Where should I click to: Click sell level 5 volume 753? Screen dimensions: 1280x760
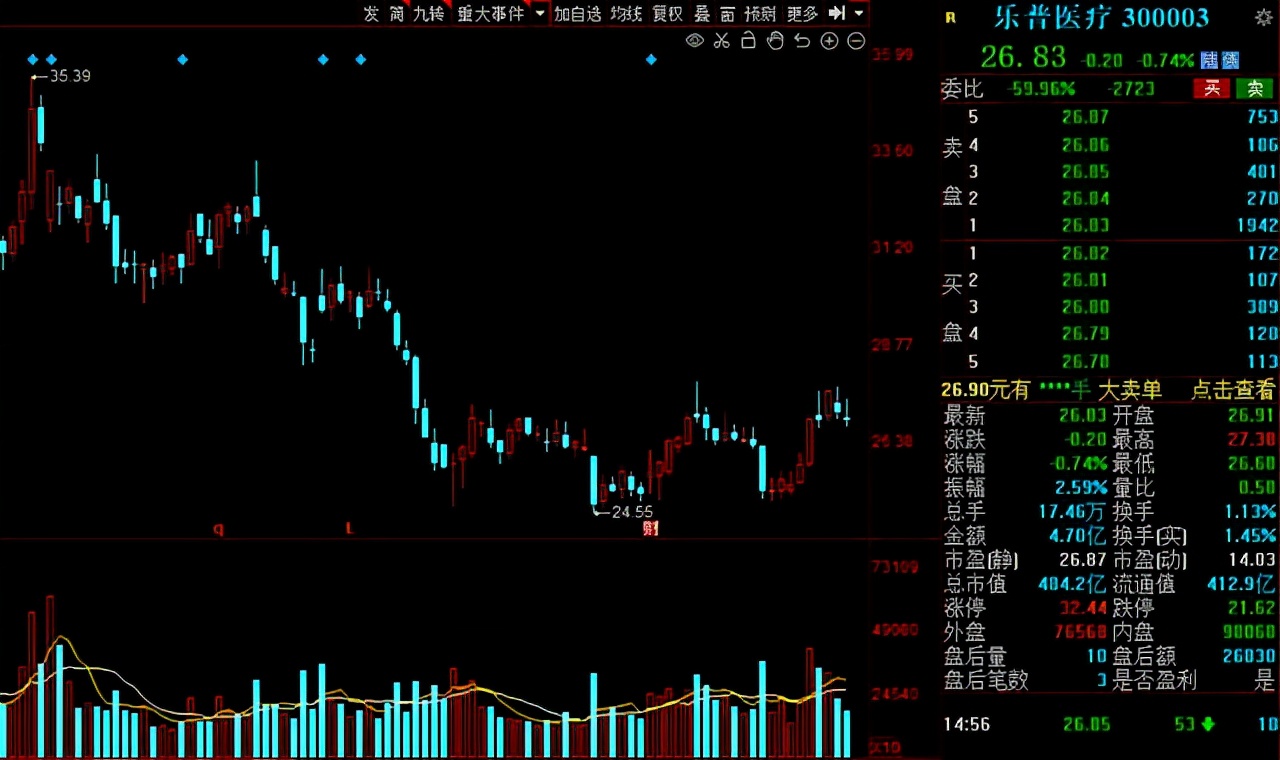tap(1262, 117)
